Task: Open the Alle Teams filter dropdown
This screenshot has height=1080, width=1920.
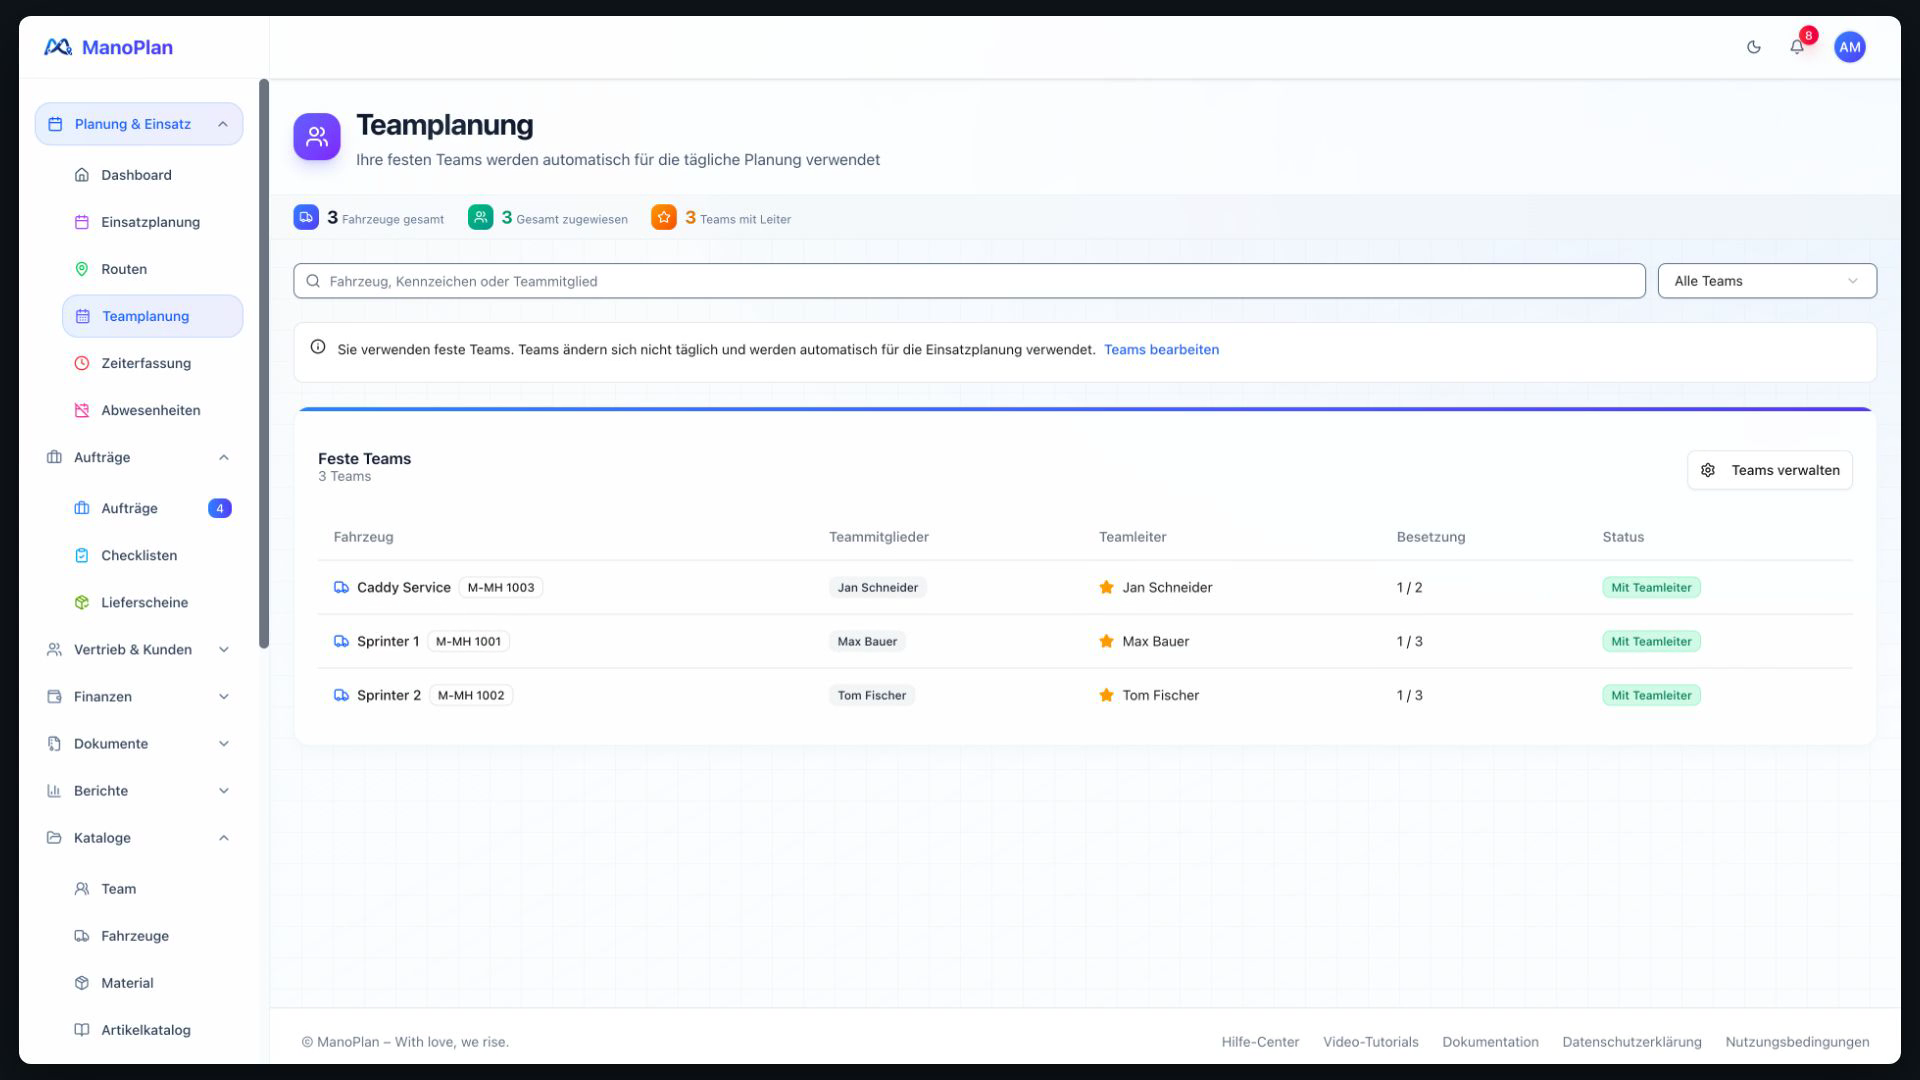Action: point(1767,281)
